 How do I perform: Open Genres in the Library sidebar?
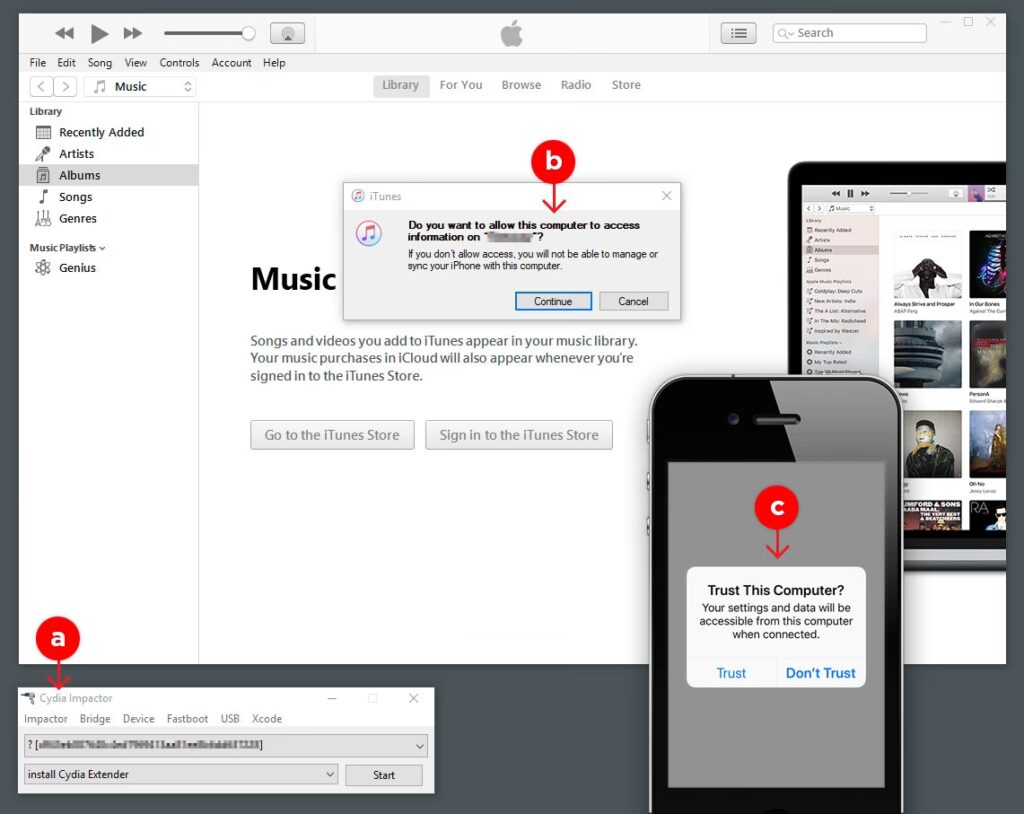[77, 219]
